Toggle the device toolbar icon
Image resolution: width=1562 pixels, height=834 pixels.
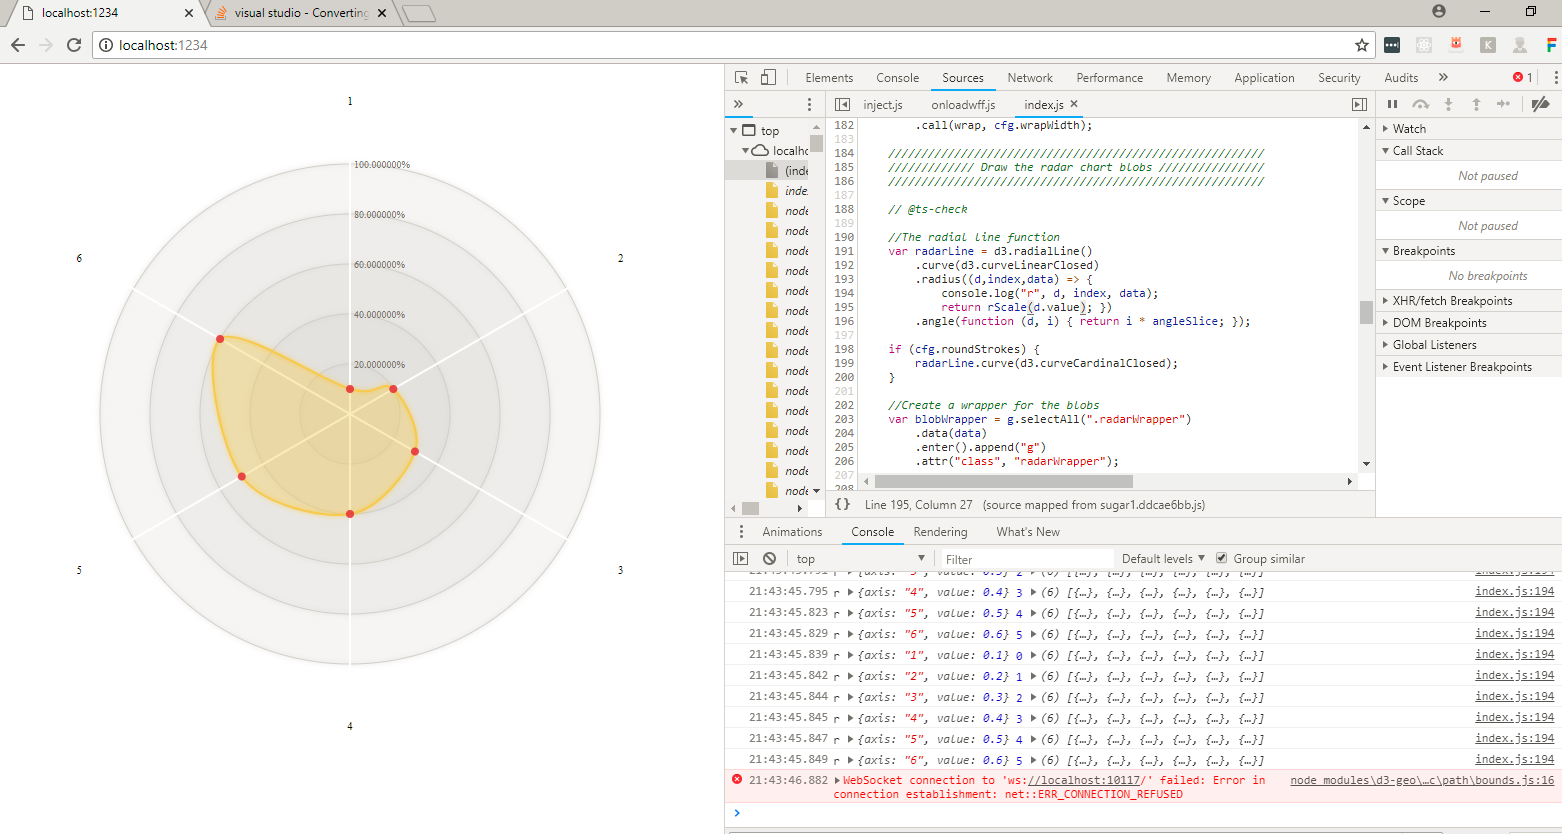[768, 78]
